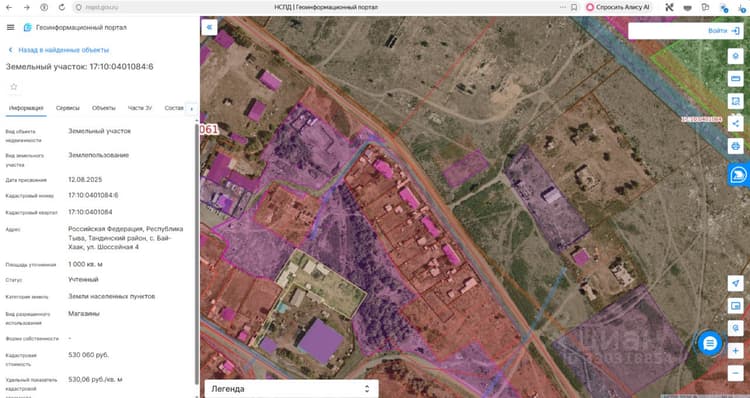Click the Спросить Алису AI button
750x398 pixels.
click(618, 7)
